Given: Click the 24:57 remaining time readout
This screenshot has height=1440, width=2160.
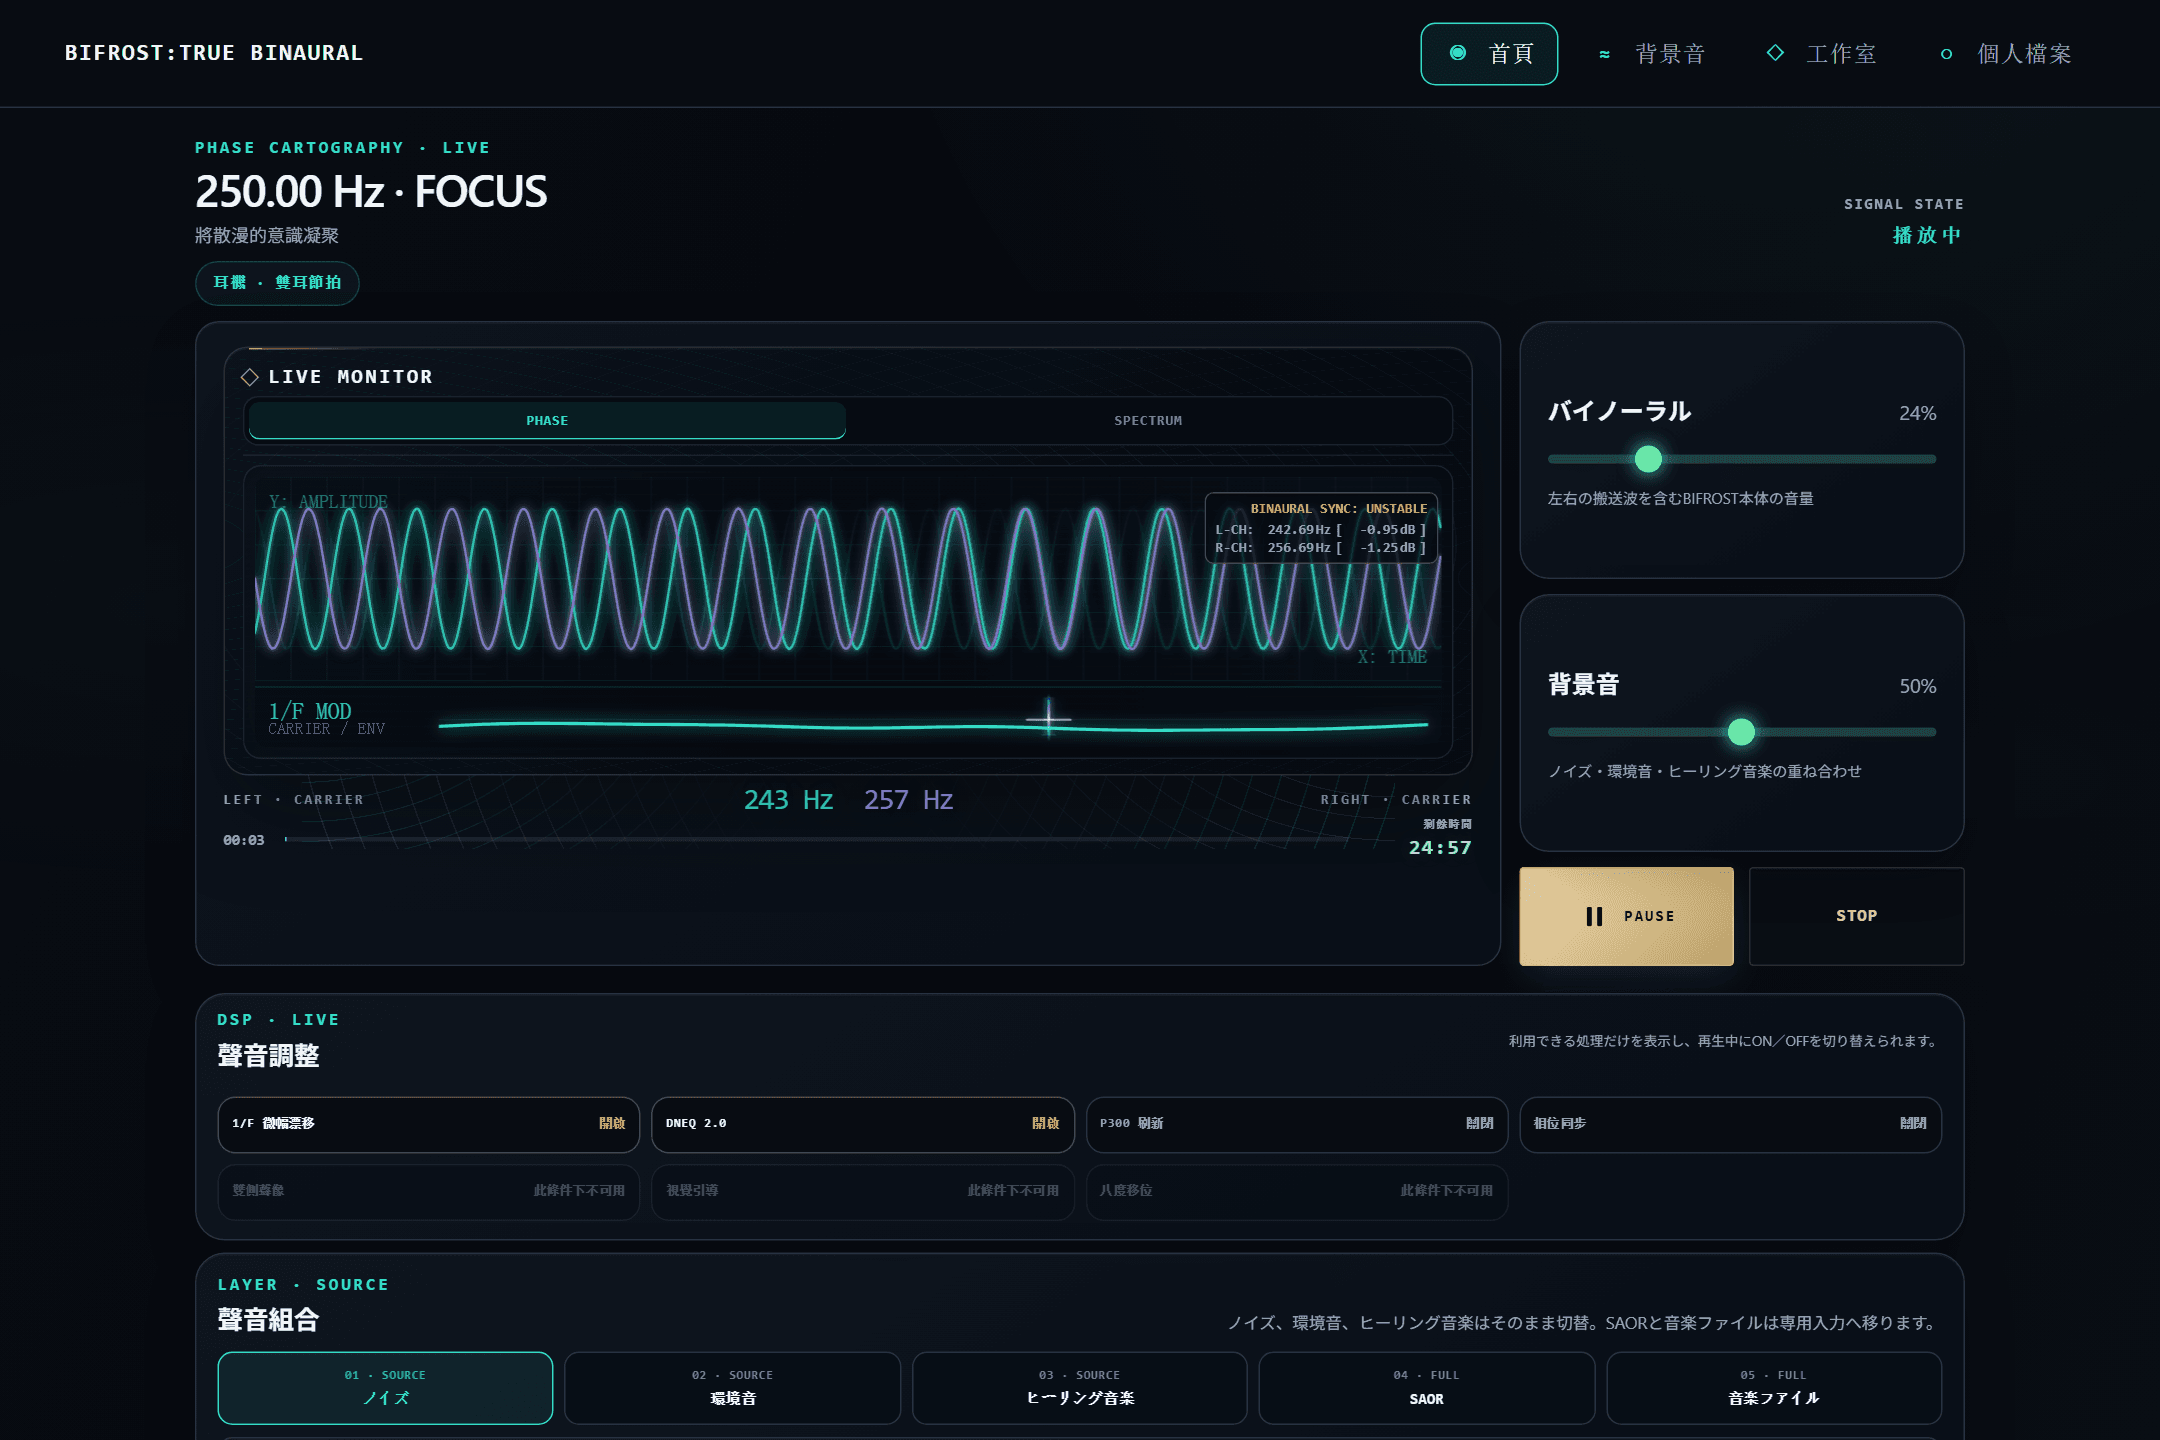Looking at the screenshot, I should click(1440, 848).
